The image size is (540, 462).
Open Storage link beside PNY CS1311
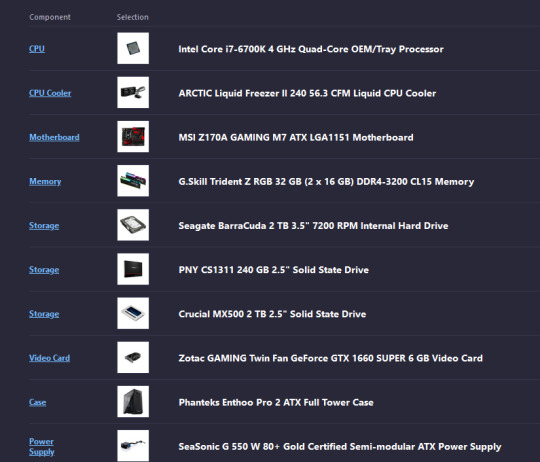(44, 270)
